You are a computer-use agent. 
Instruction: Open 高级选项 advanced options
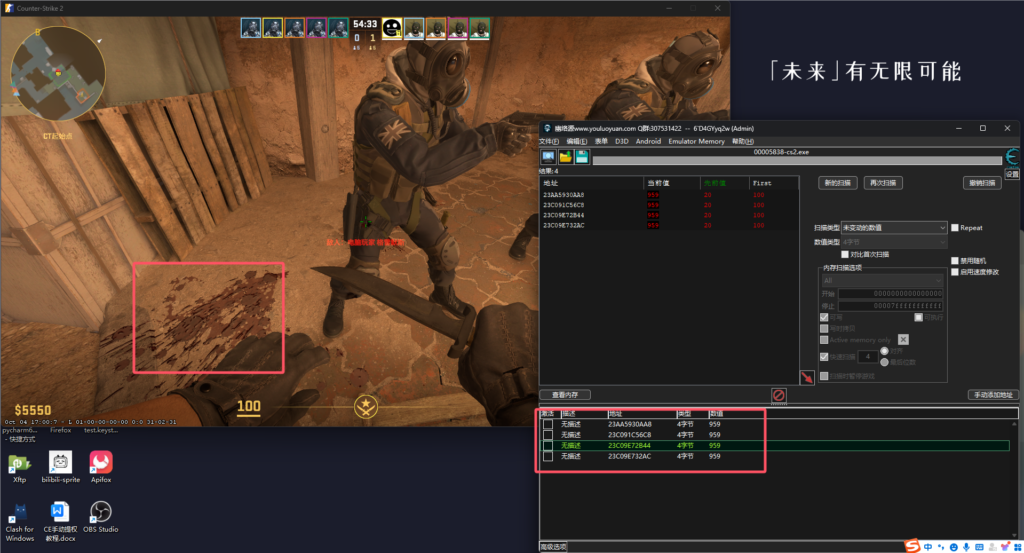coord(553,546)
